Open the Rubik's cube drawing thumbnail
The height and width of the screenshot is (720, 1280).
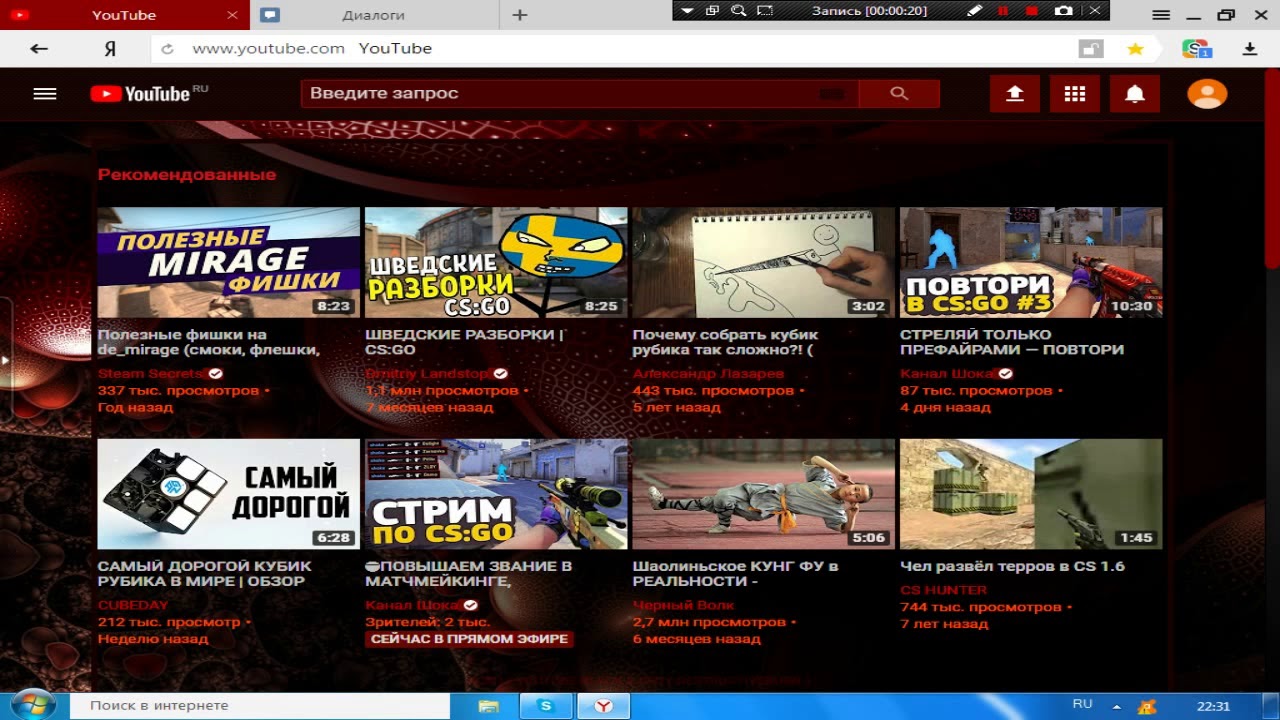click(x=763, y=262)
